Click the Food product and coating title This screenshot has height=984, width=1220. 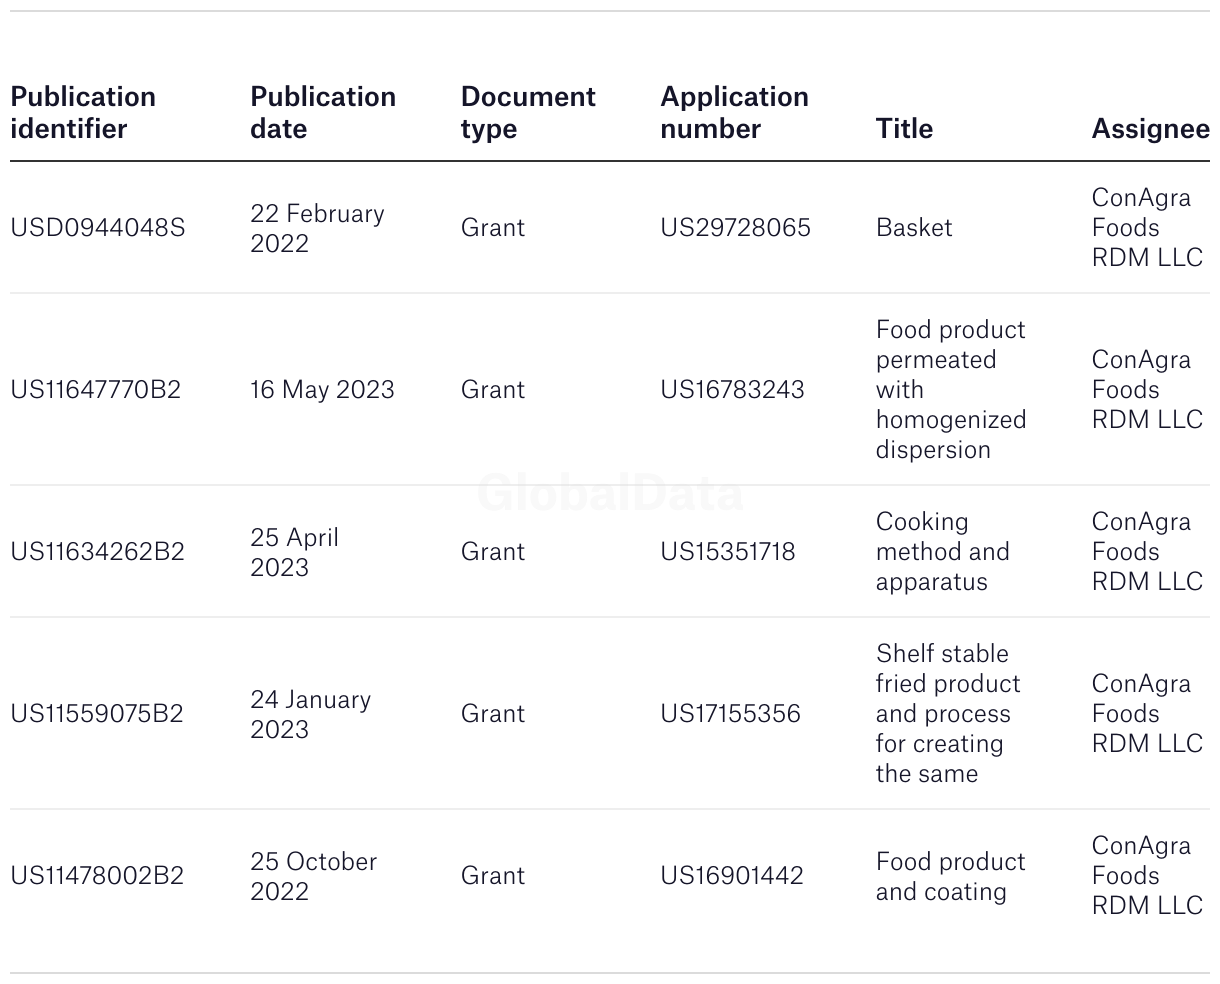(x=951, y=876)
